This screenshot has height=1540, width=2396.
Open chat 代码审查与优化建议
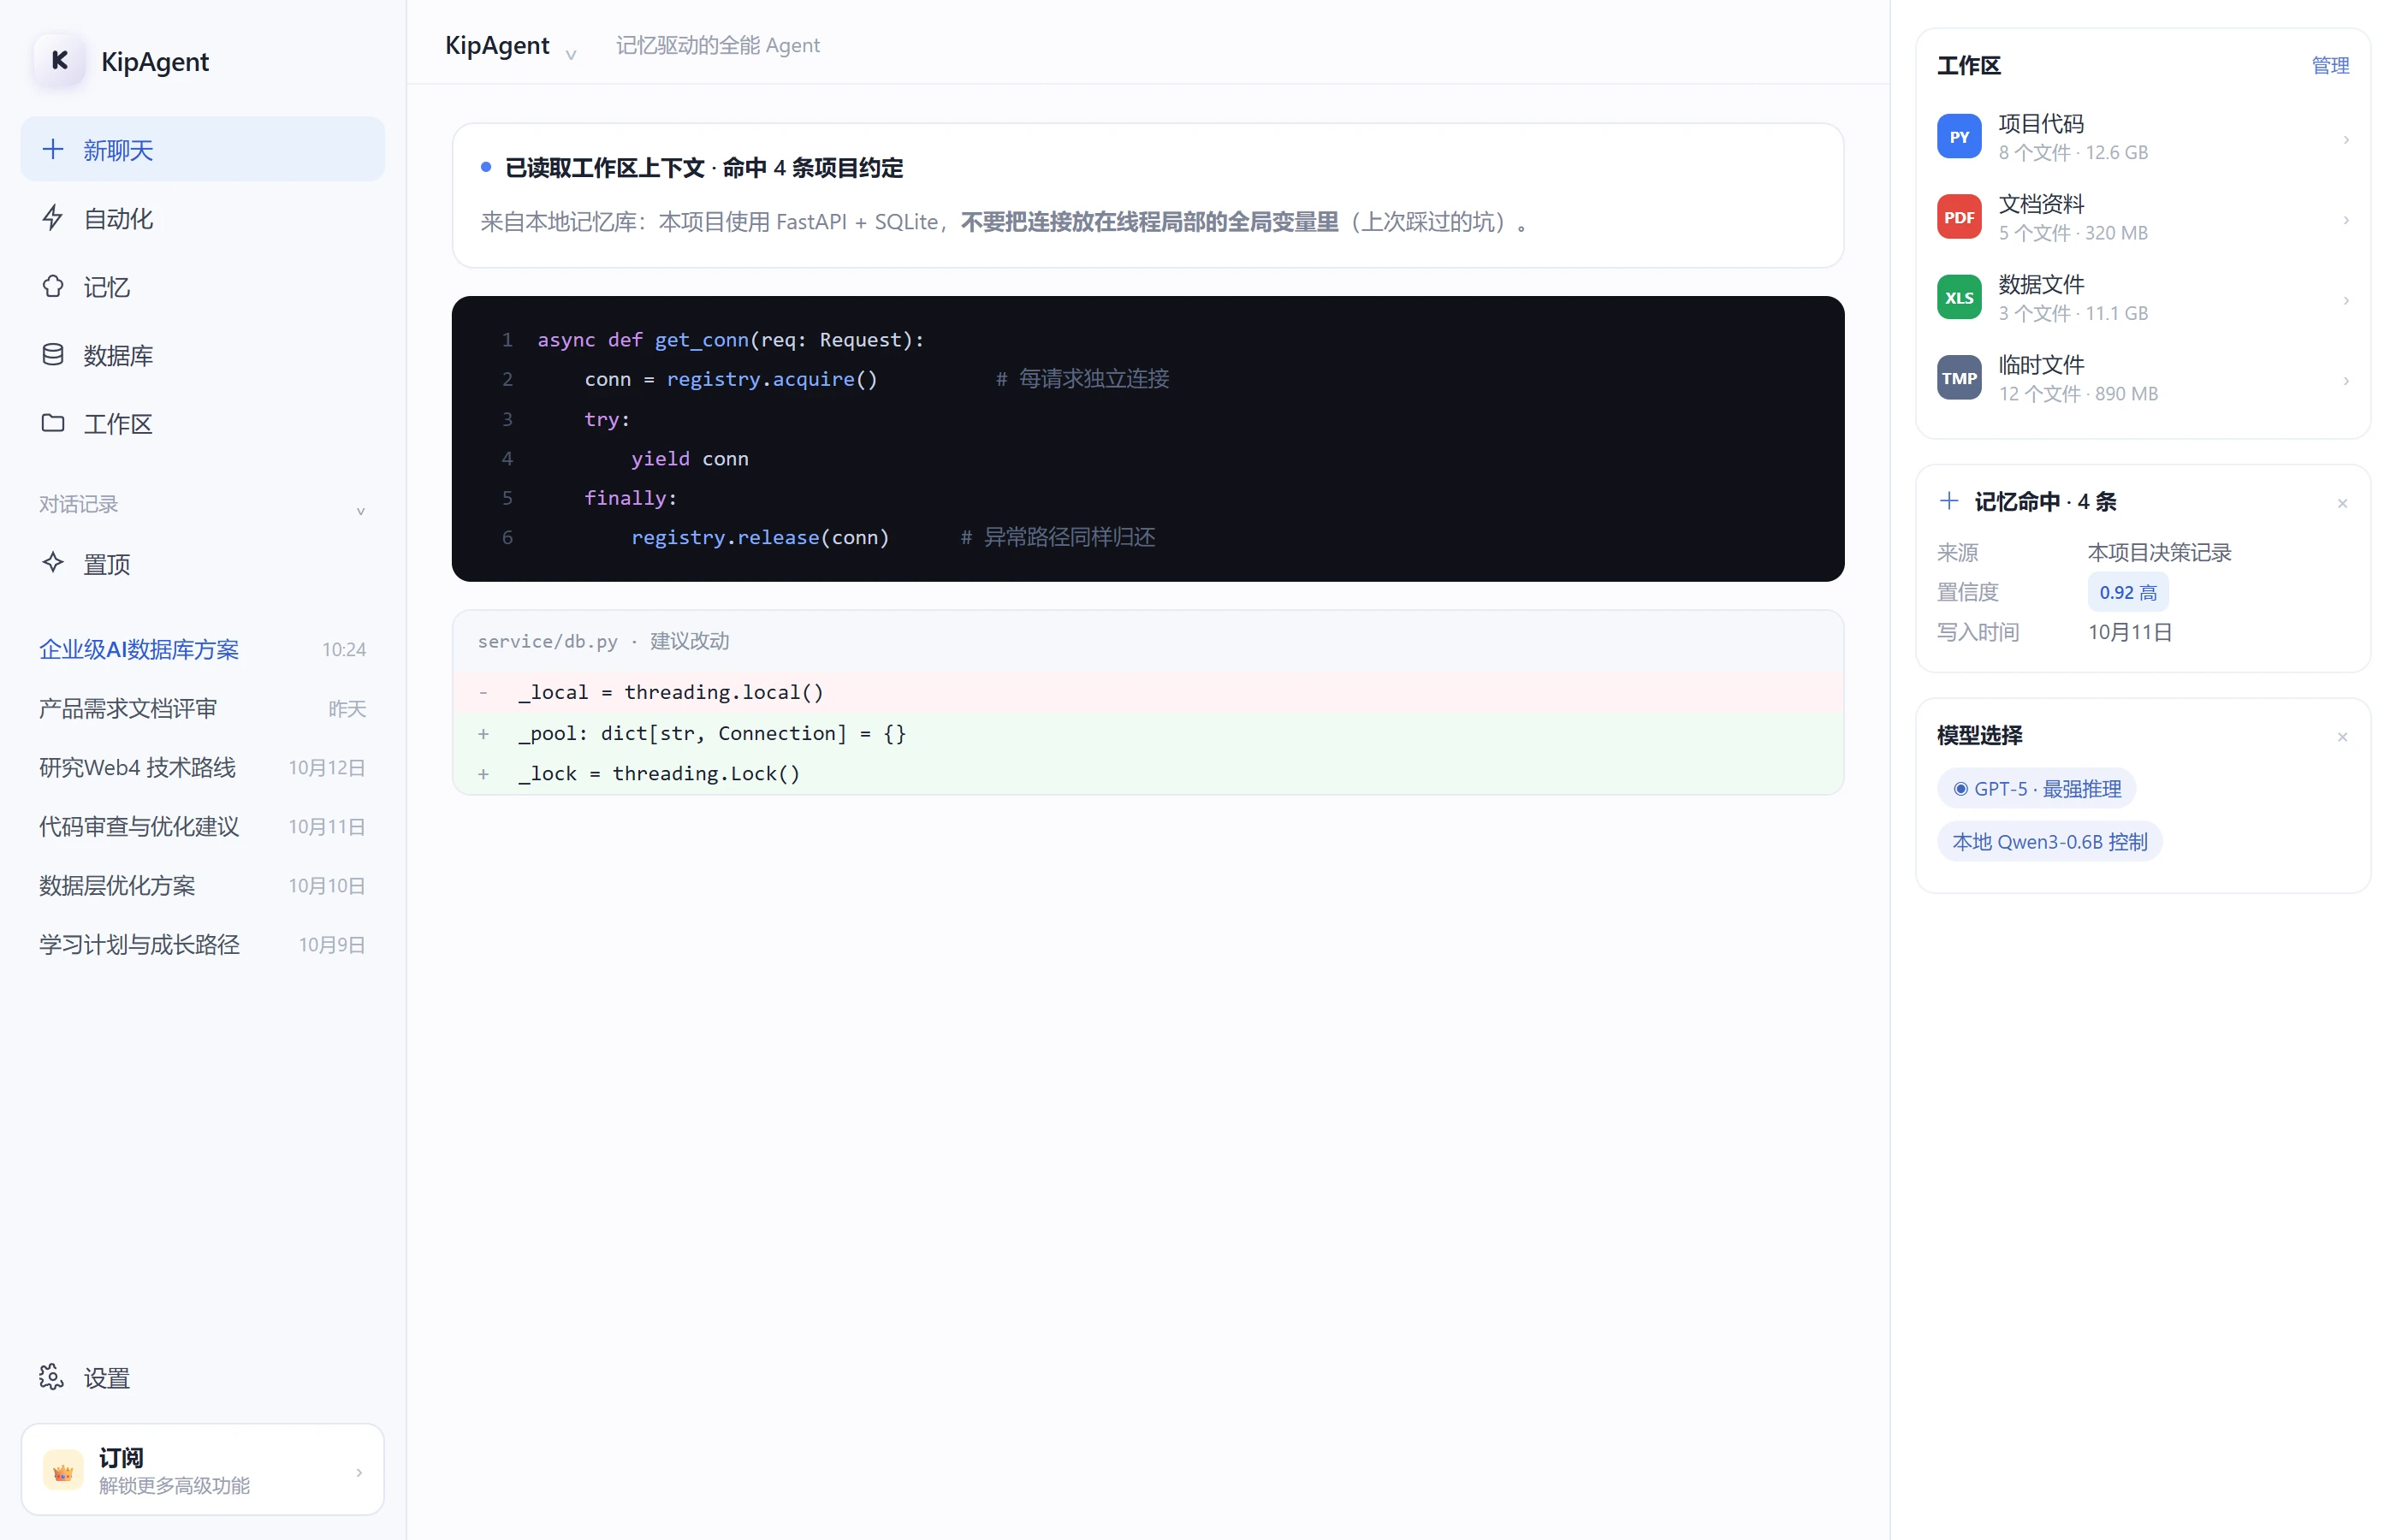pyautogui.click(x=202, y=826)
